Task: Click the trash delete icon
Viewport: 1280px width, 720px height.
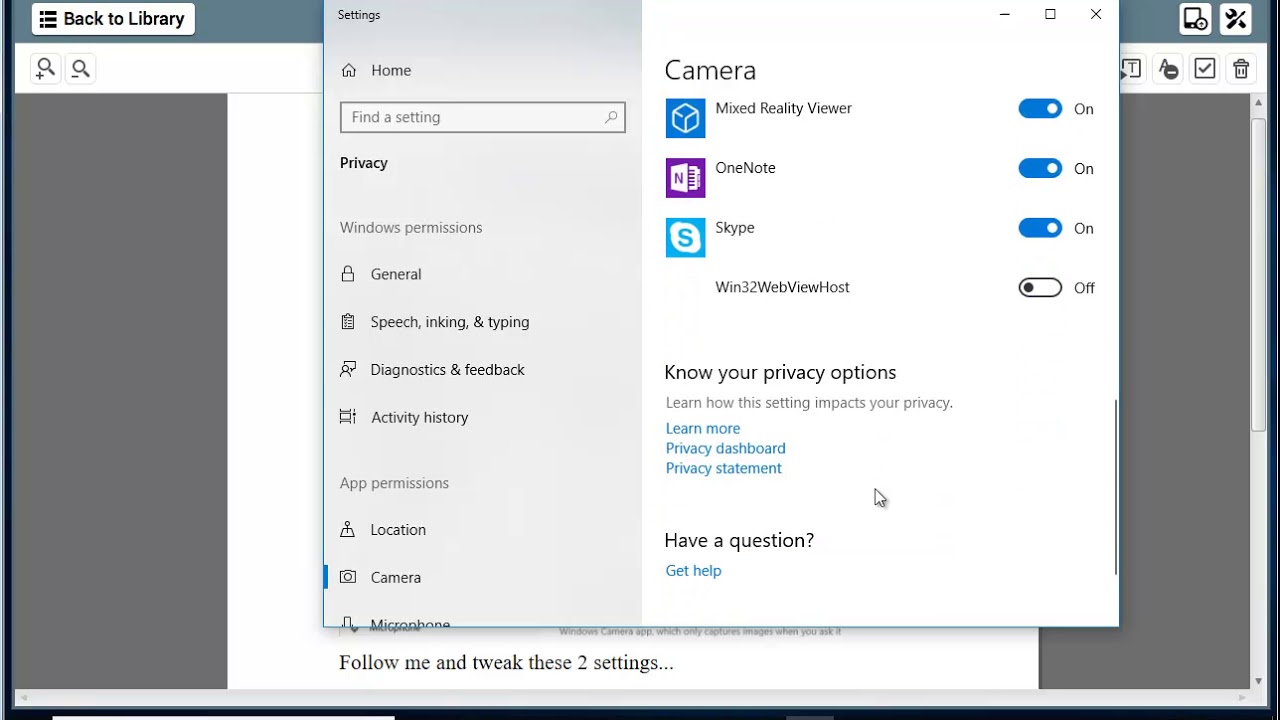Action: click(1241, 68)
